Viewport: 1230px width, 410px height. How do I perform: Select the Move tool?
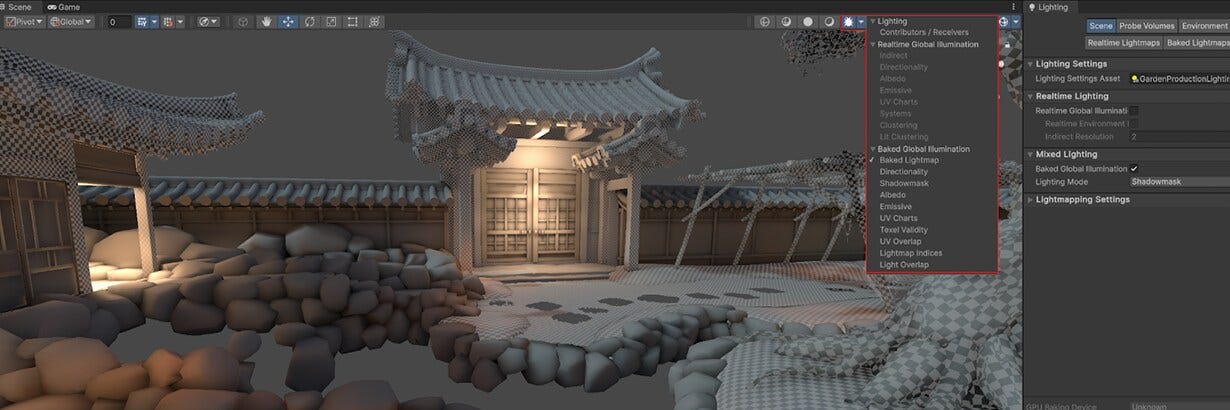[288, 21]
